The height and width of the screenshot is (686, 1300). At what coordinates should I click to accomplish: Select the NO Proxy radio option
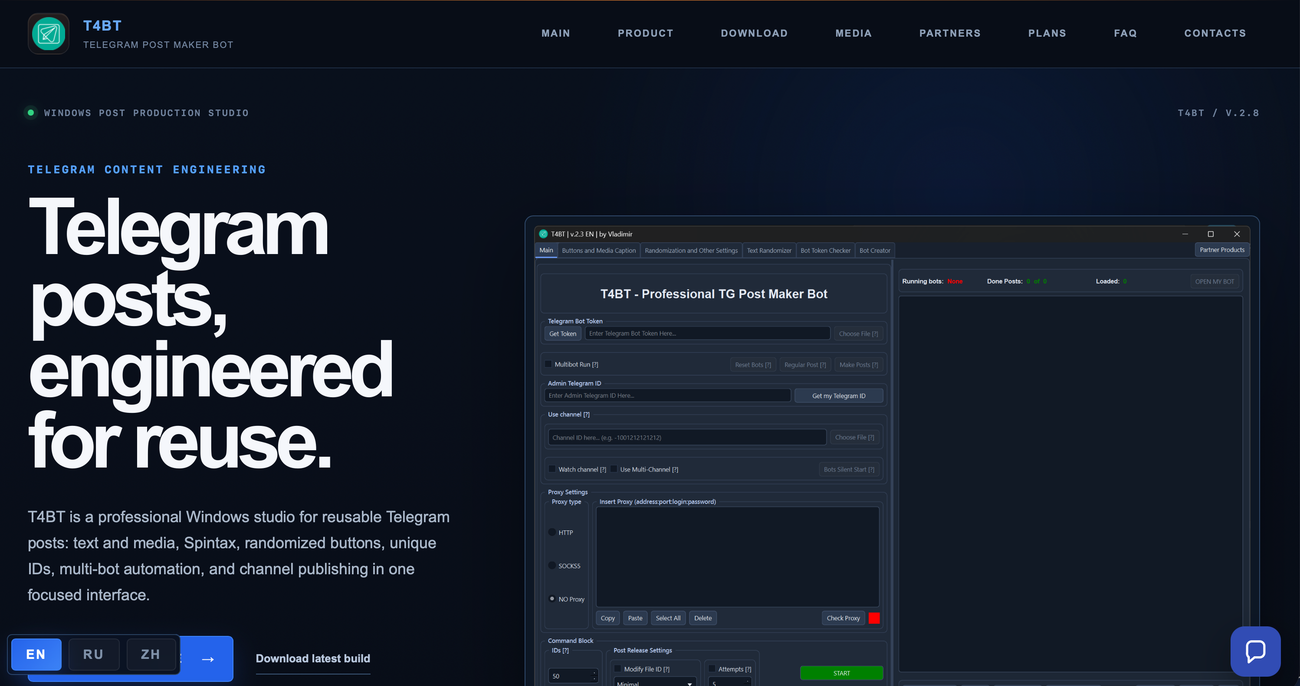(552, 599)
